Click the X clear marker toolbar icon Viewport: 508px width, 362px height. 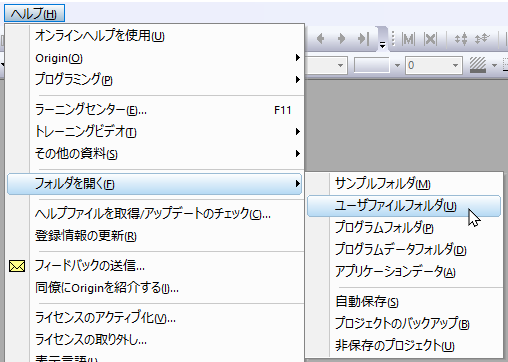[x=430, y=39]
